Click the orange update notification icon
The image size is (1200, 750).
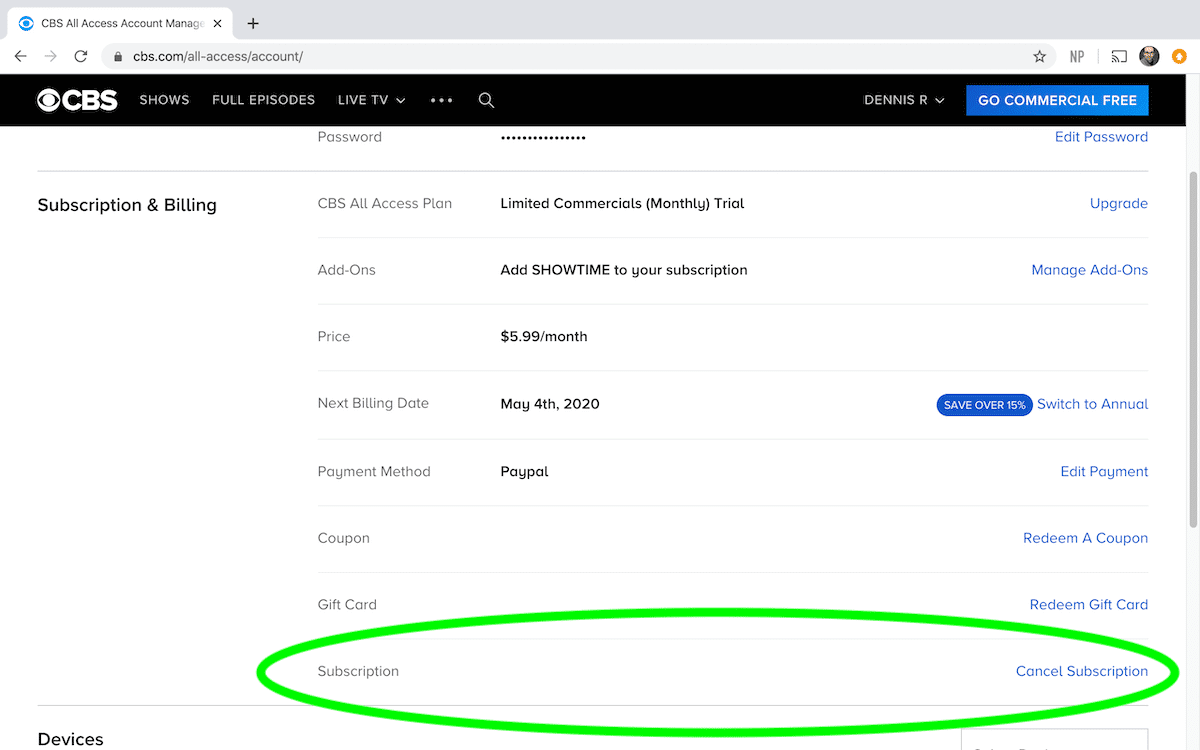pyautogui.click(x=1179, y=56)
